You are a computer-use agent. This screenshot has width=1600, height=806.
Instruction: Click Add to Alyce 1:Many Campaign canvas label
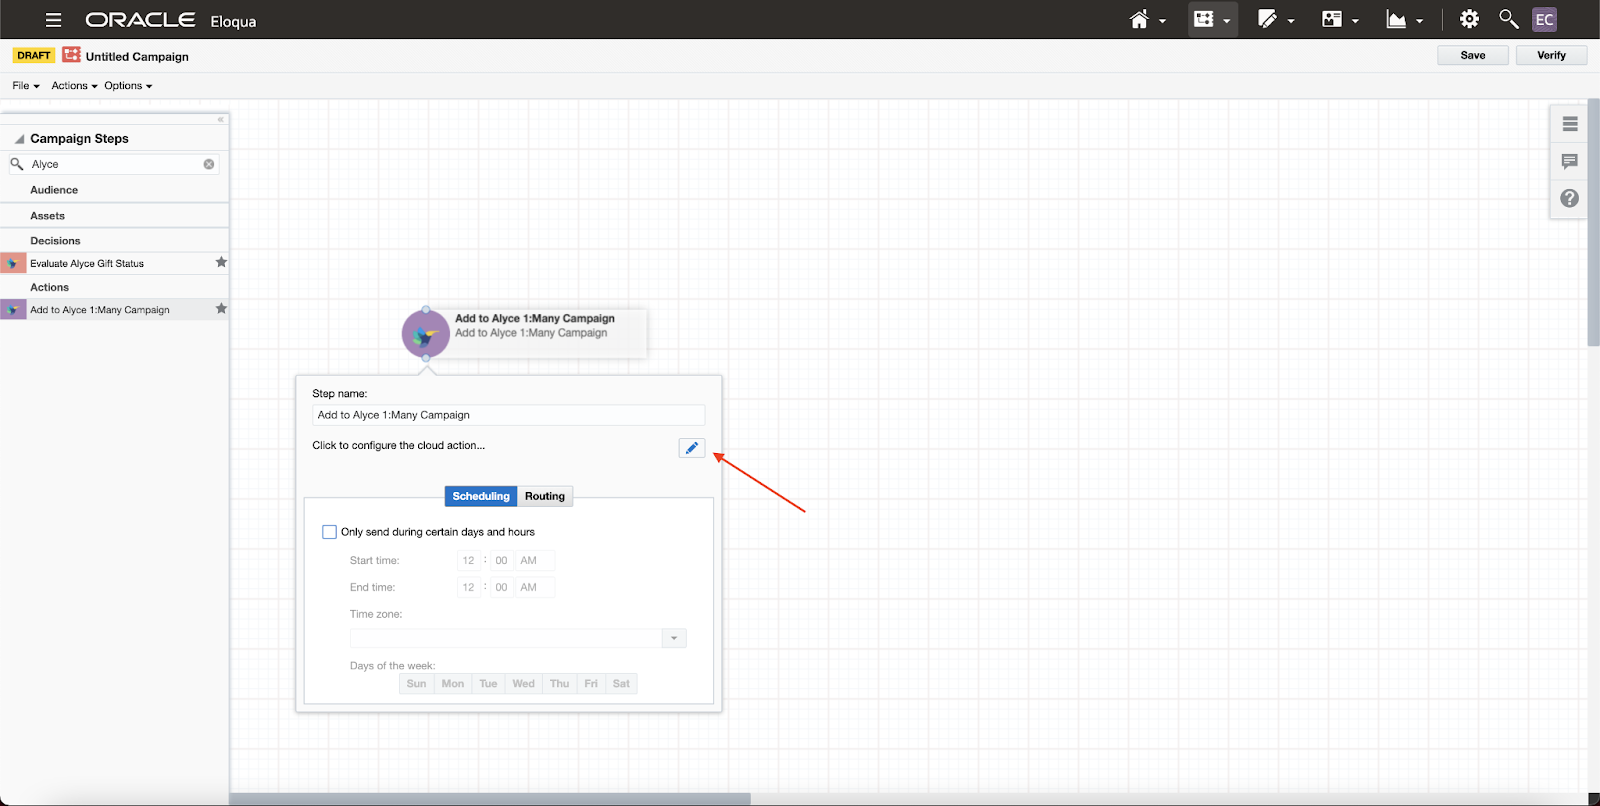click(x=535, y=318)
